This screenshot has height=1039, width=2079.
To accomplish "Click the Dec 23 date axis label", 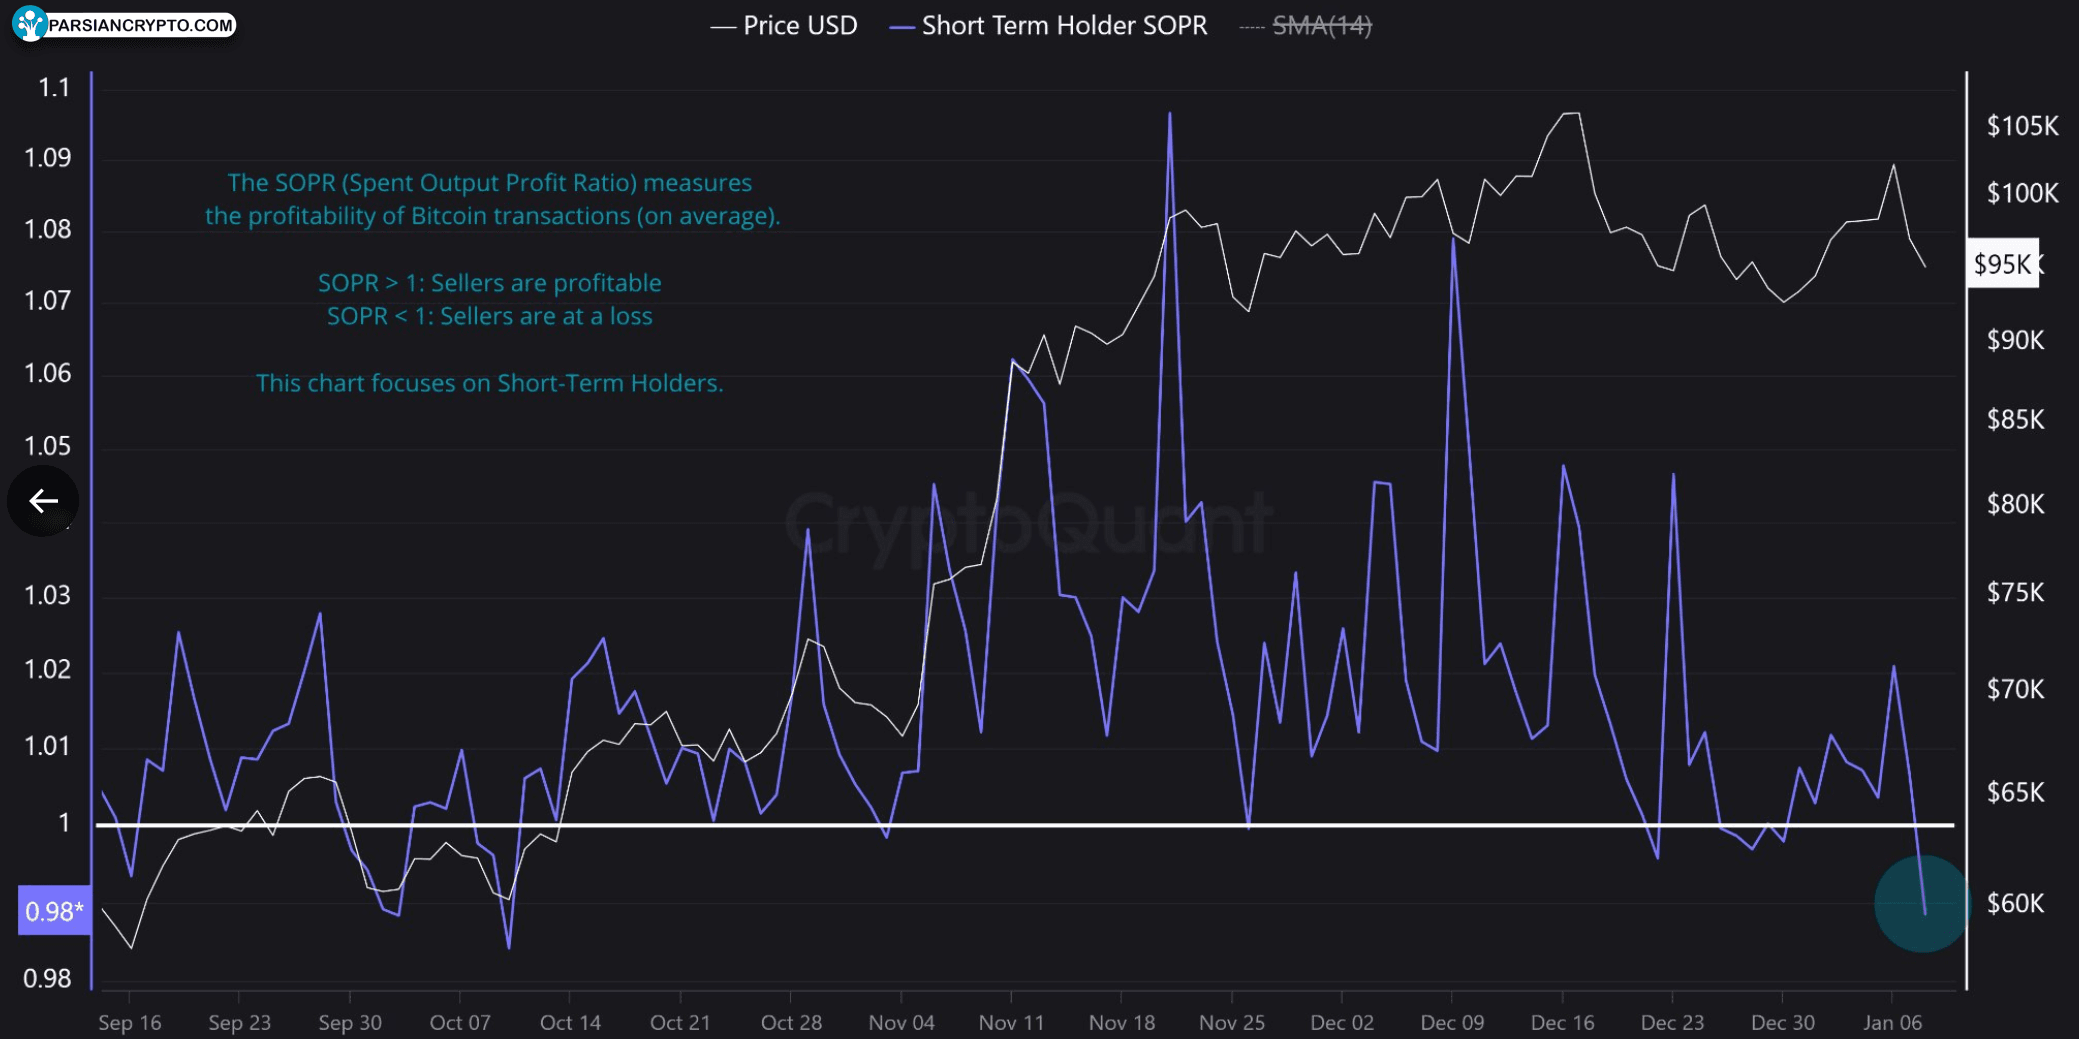I will tap(1672, 1022).
